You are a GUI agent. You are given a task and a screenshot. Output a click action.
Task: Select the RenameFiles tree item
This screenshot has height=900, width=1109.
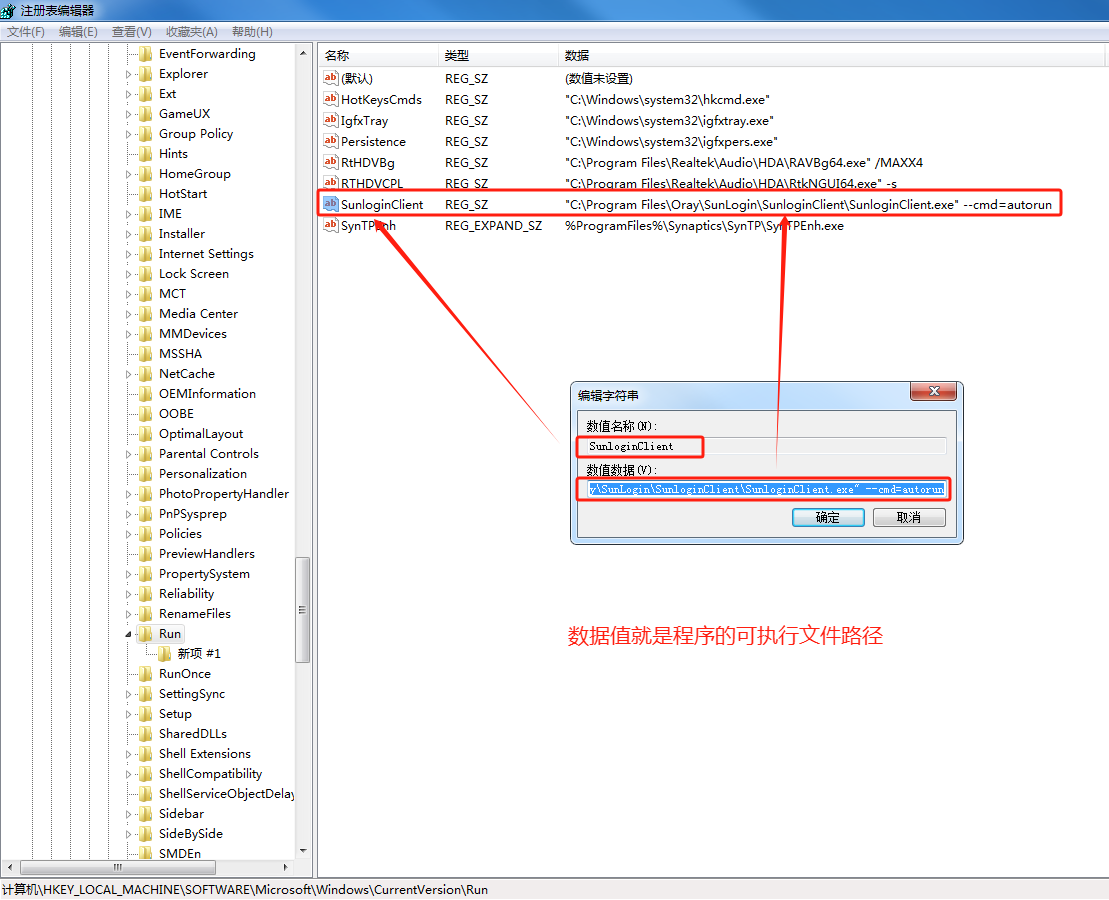pyautogui.click(x=194, y=613)
